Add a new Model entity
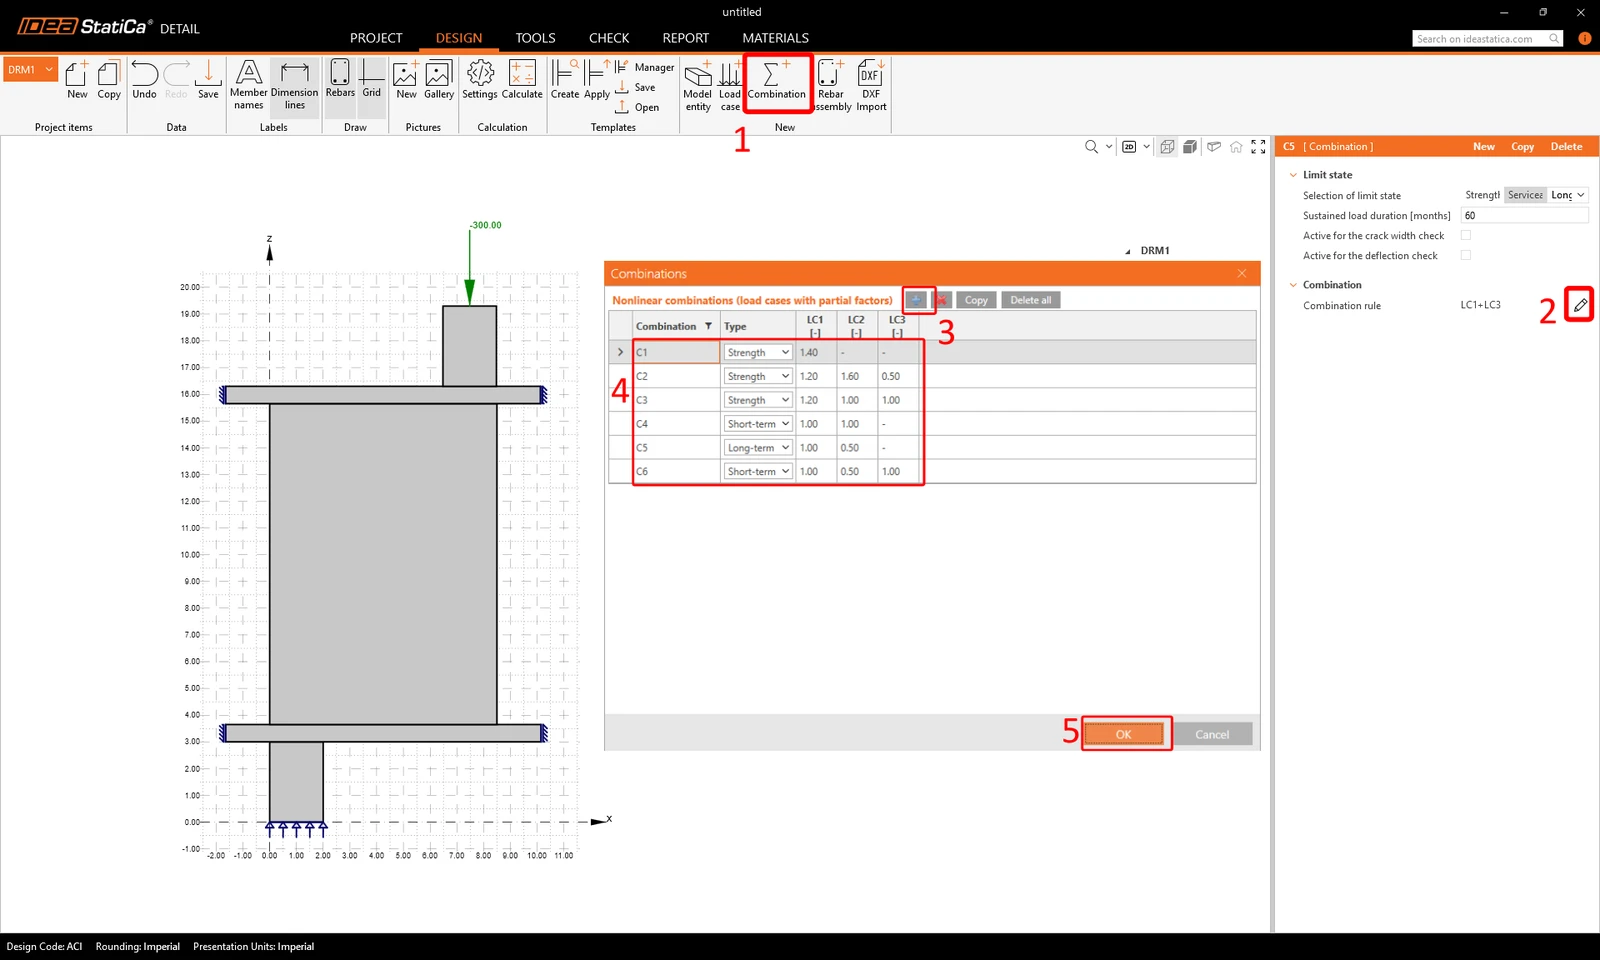1600x960 pixels. [698, 85]
